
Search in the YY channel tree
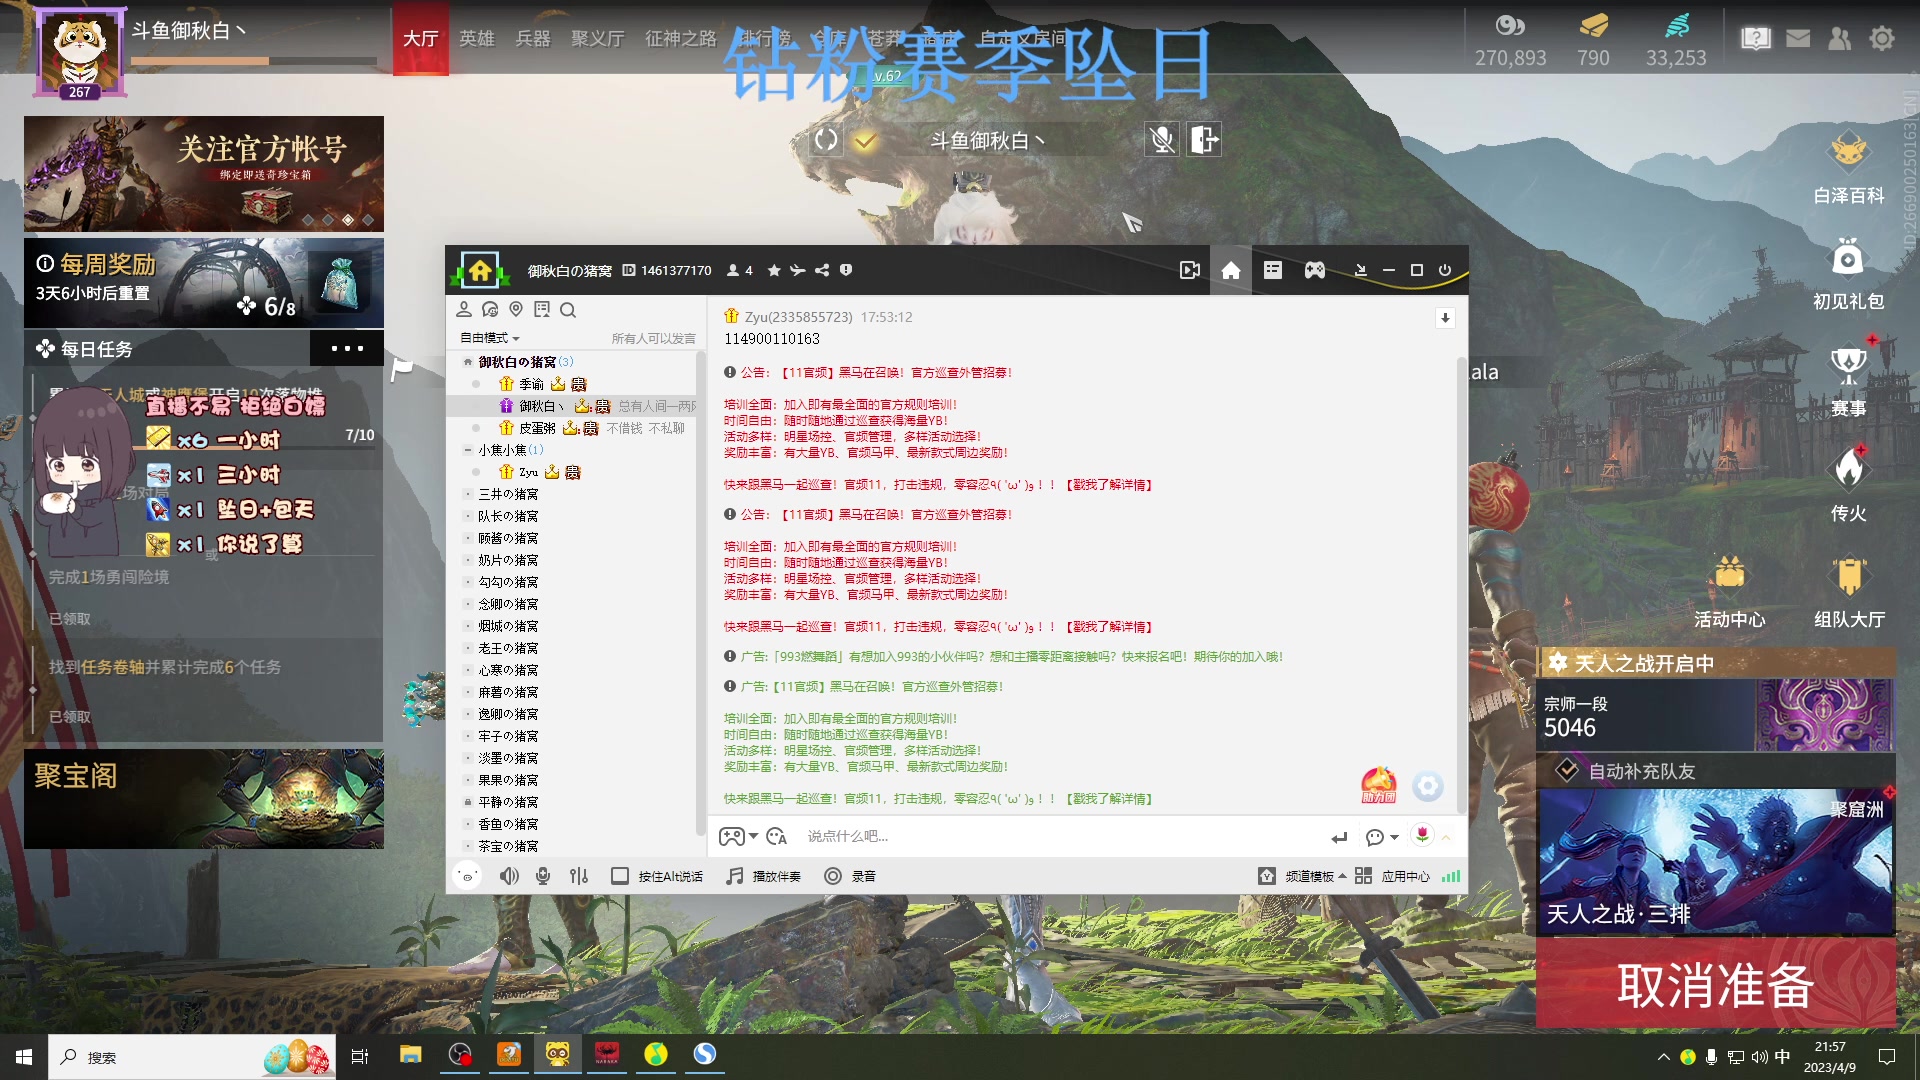tap(568, 310)
